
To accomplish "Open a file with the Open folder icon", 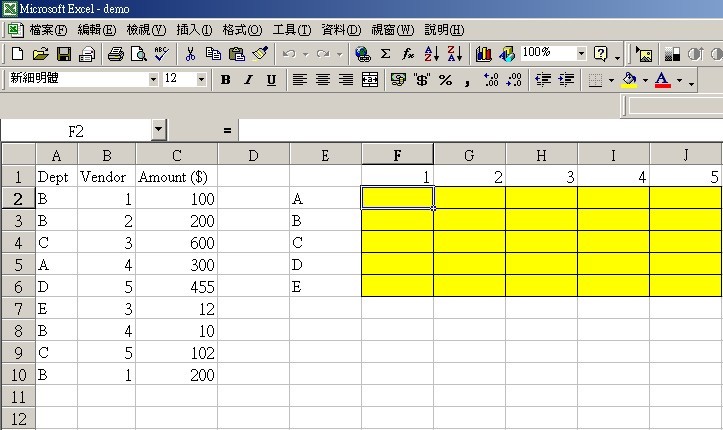I will point(41,54).
